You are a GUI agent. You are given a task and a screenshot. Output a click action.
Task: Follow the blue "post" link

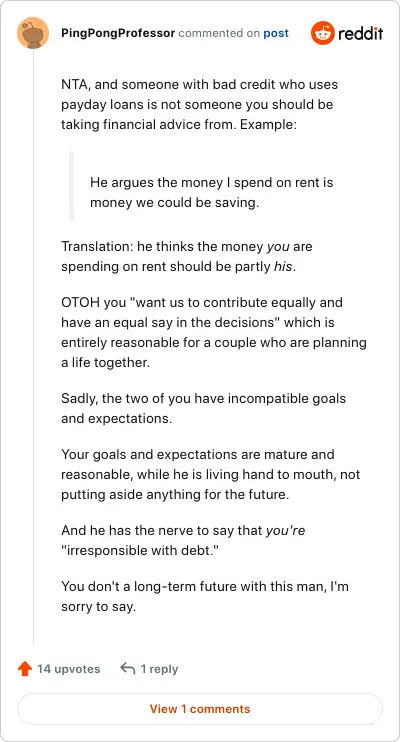pyautogui.click(x=276, y=34)
